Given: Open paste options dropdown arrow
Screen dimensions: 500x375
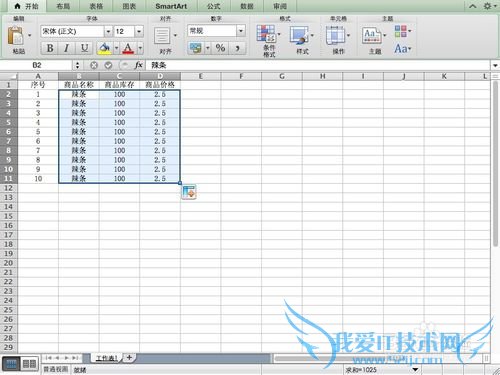Looking at the screenshot, I should click(29, 35).
